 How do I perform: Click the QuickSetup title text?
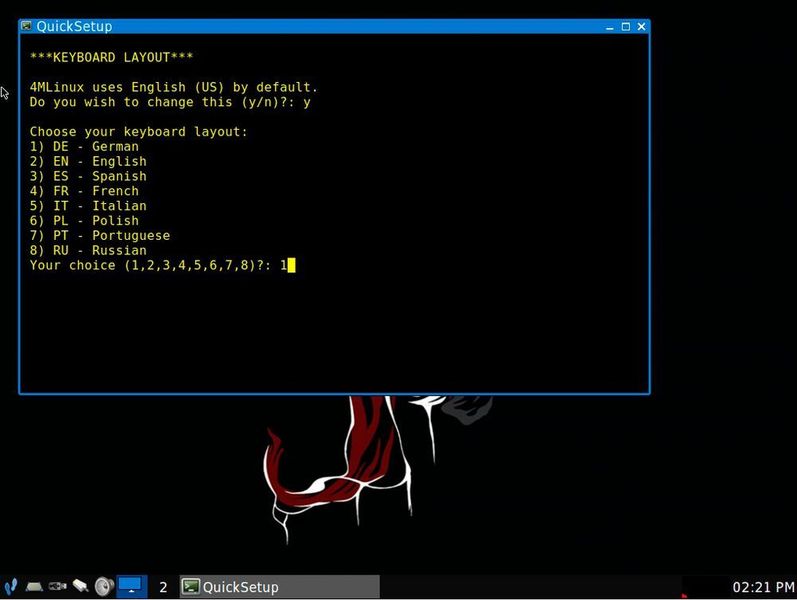pos(74,26)
